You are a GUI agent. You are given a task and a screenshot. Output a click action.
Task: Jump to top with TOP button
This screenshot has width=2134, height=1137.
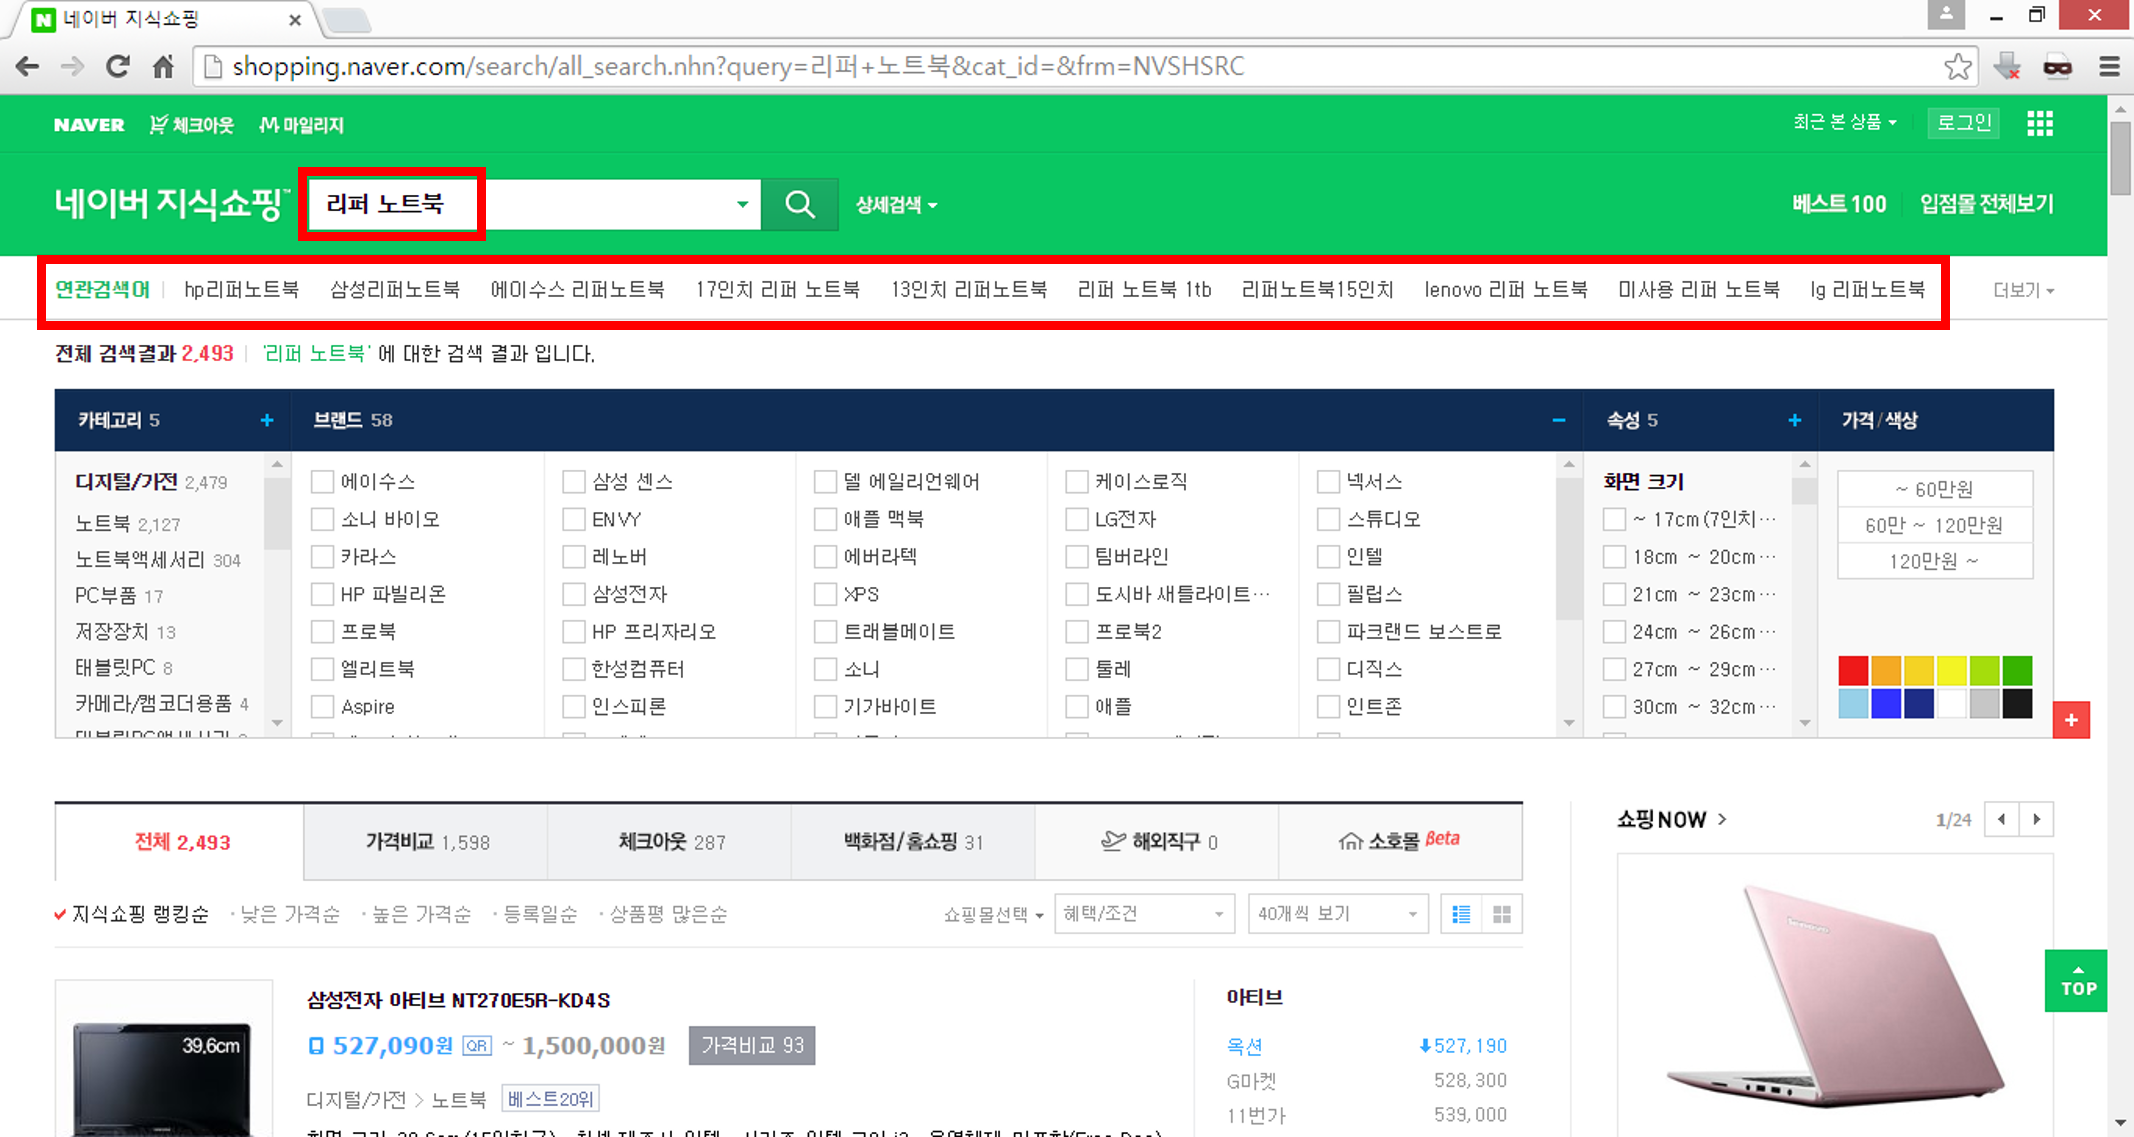(2077, 981)
